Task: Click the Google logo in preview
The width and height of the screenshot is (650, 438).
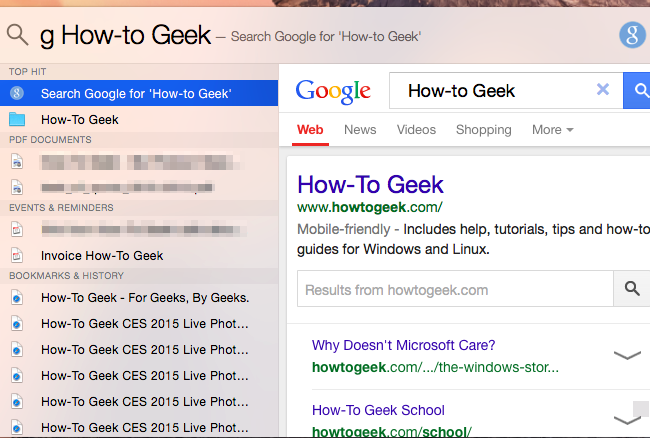Action: click(333, 92)
